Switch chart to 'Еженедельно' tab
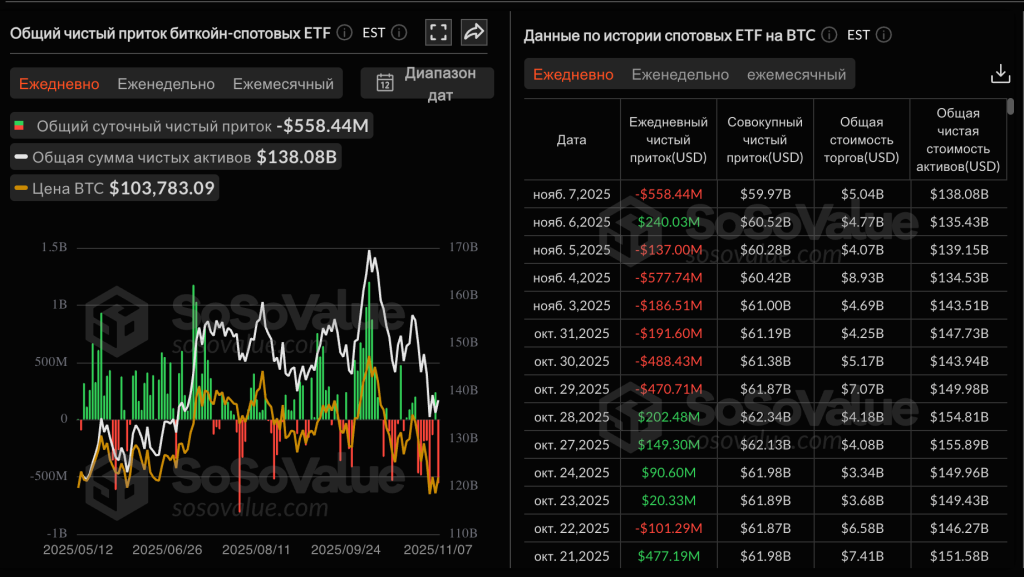 [x=166, y=84]
